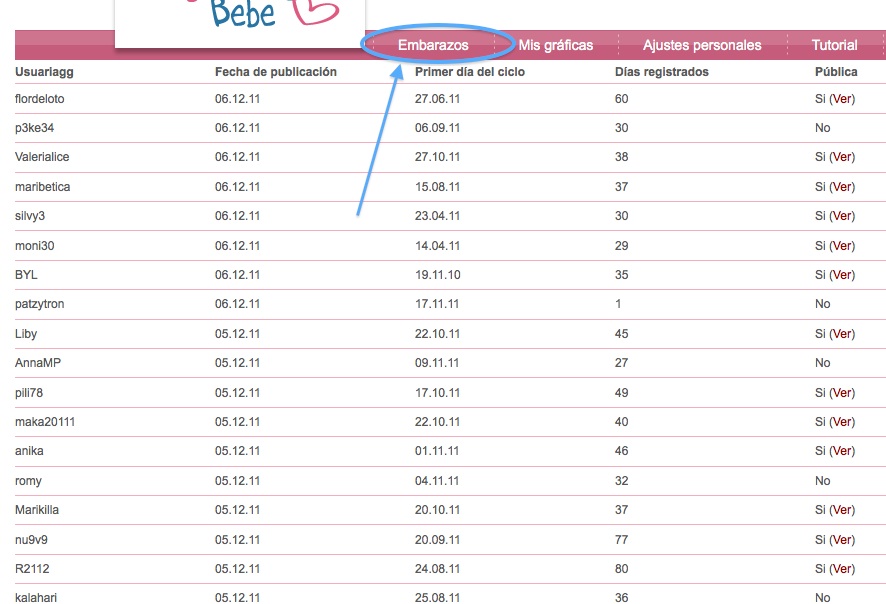The image size is (886, 604).
Task: Switch to Mis gráficas tab
Action: (556, 45)
